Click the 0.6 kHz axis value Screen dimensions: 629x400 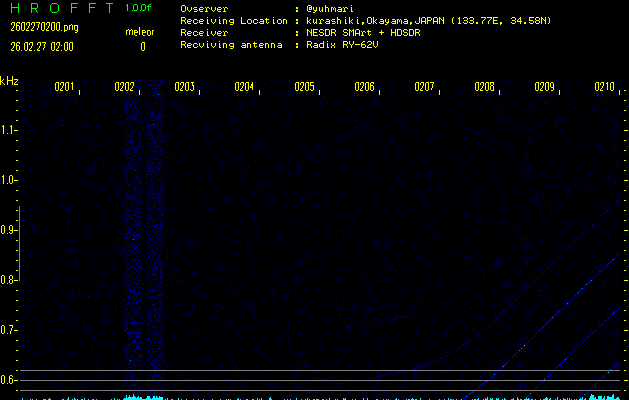(x=7, y=380)
